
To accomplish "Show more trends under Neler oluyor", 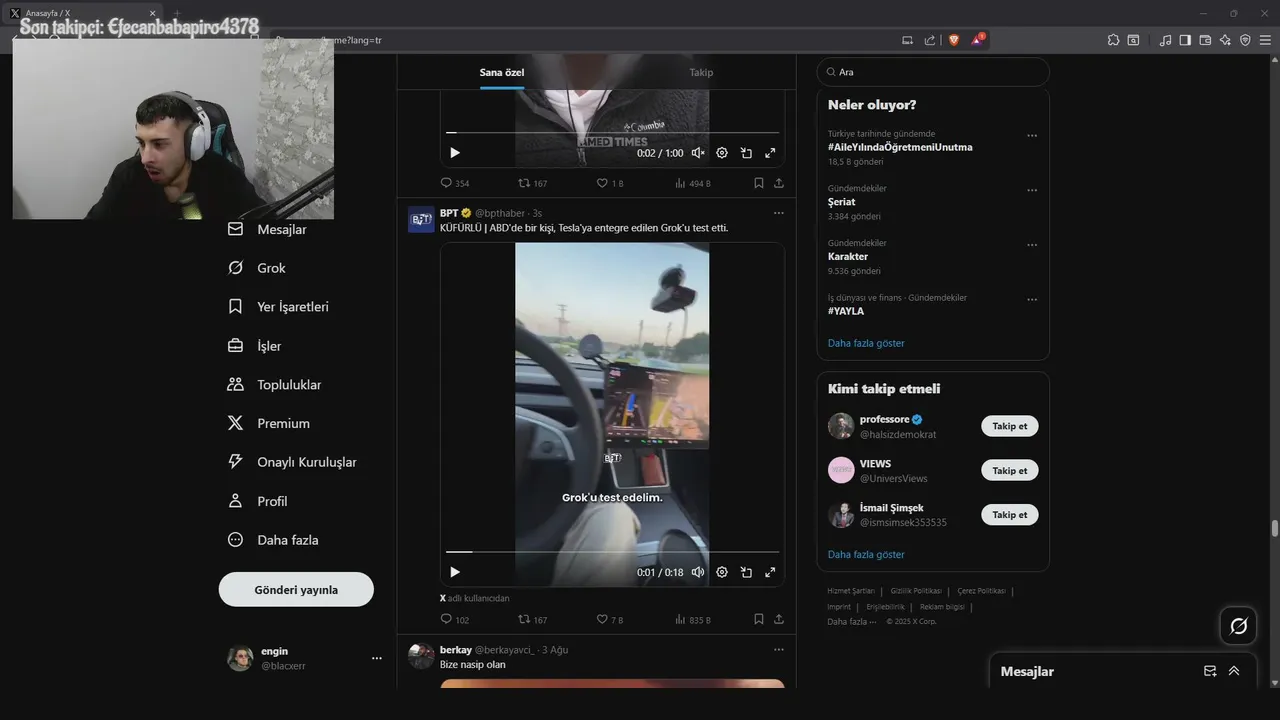I will [x=866, y=343].
